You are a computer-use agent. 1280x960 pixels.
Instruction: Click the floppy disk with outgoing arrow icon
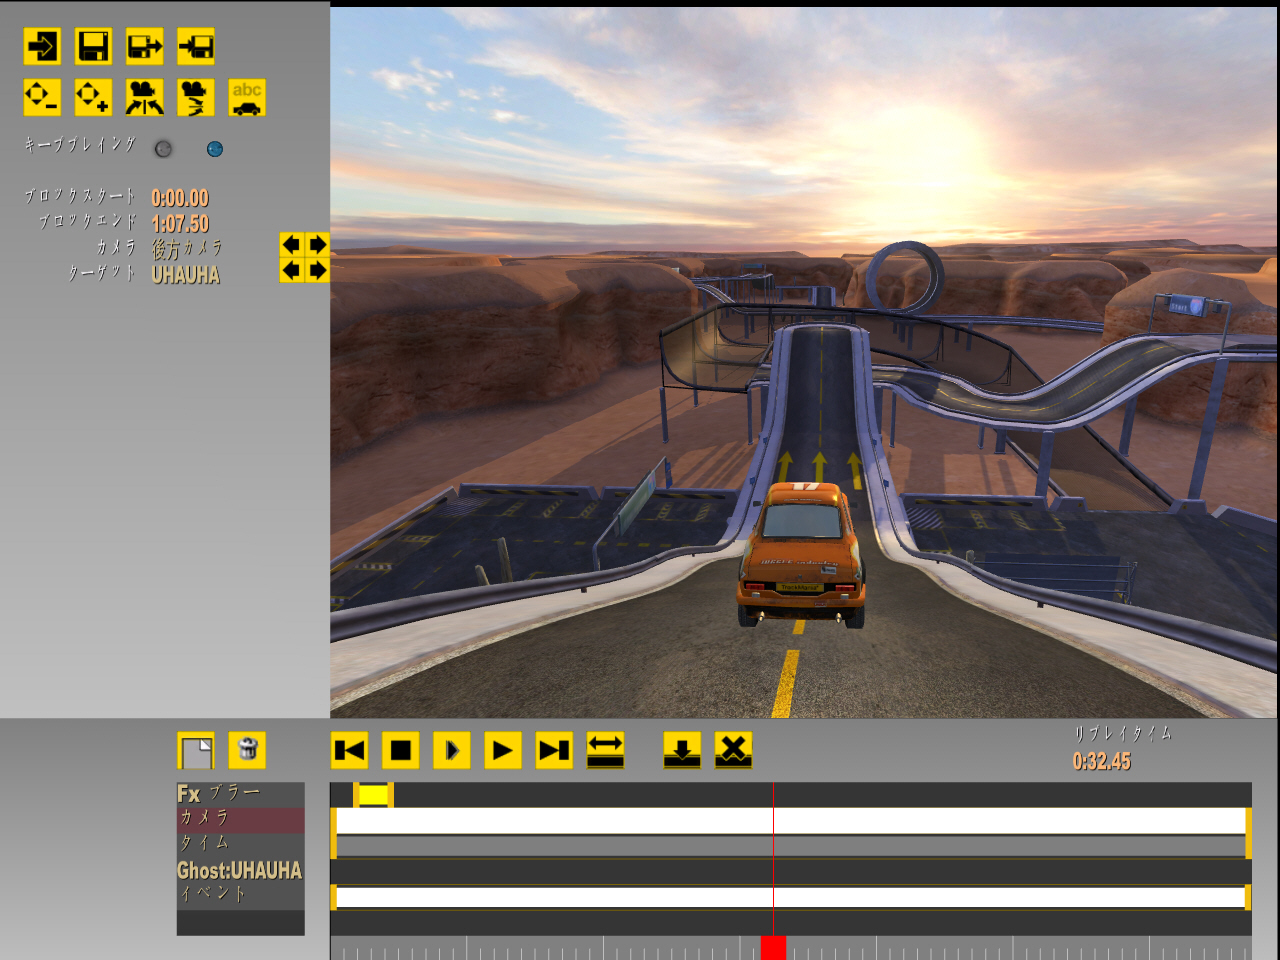coord(145,46)
